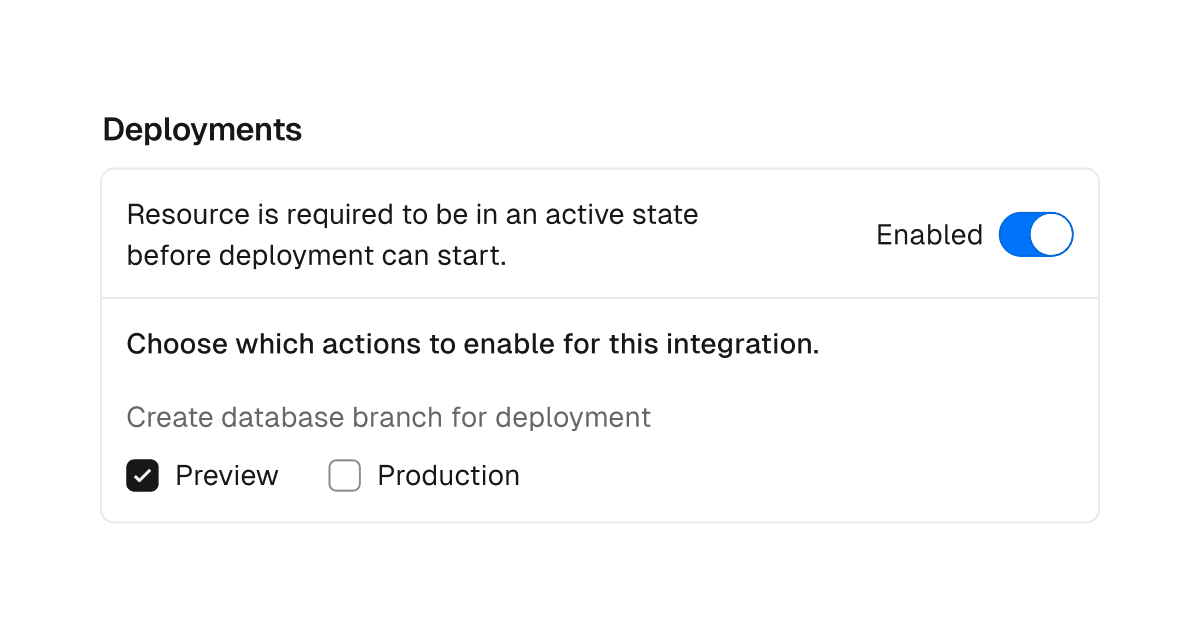
Task: Click the "Enabled" label text
Action: pos(929,235)
